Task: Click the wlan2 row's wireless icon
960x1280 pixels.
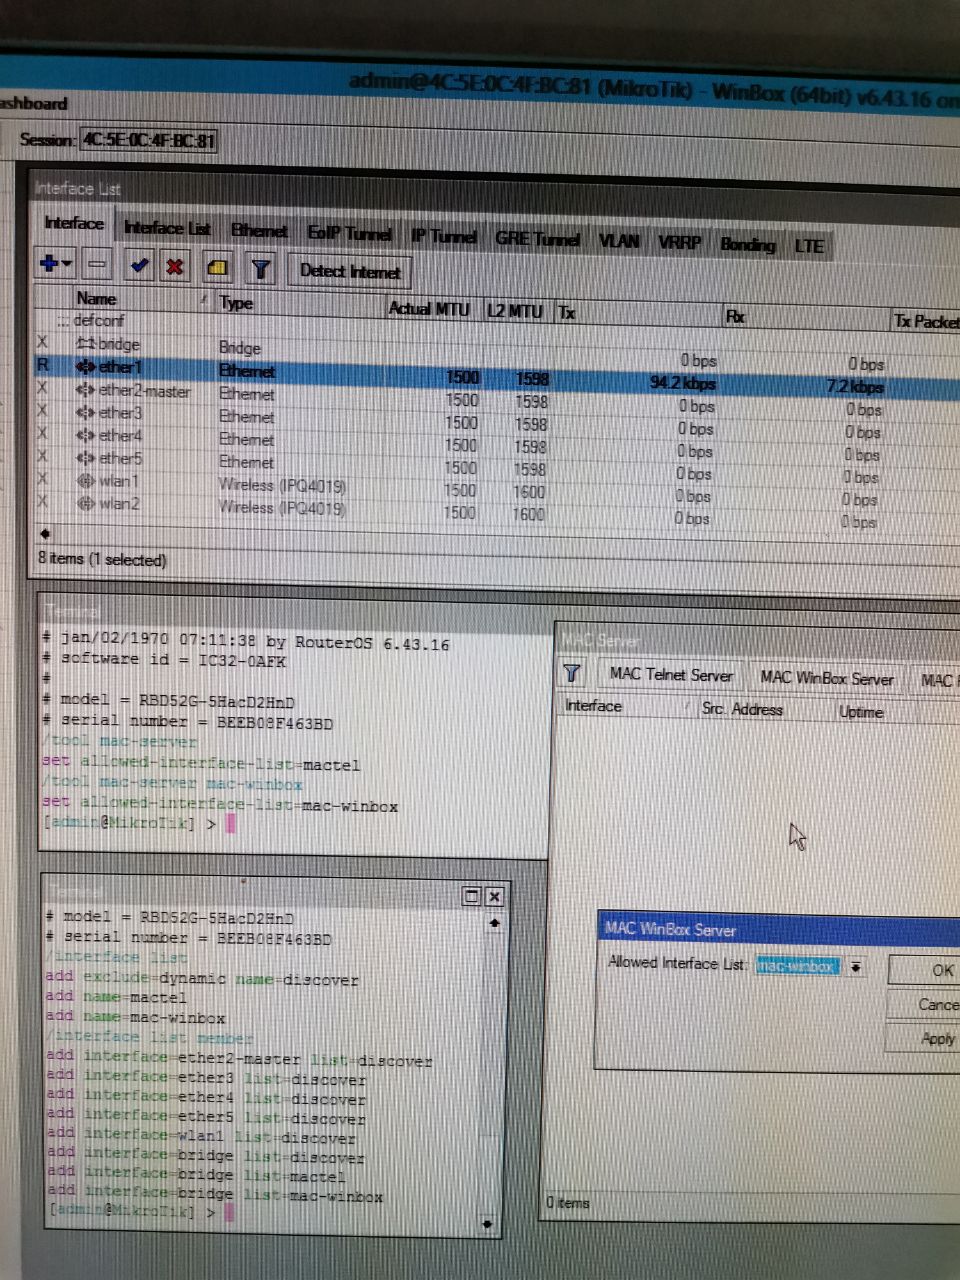Action: [86, 503]
